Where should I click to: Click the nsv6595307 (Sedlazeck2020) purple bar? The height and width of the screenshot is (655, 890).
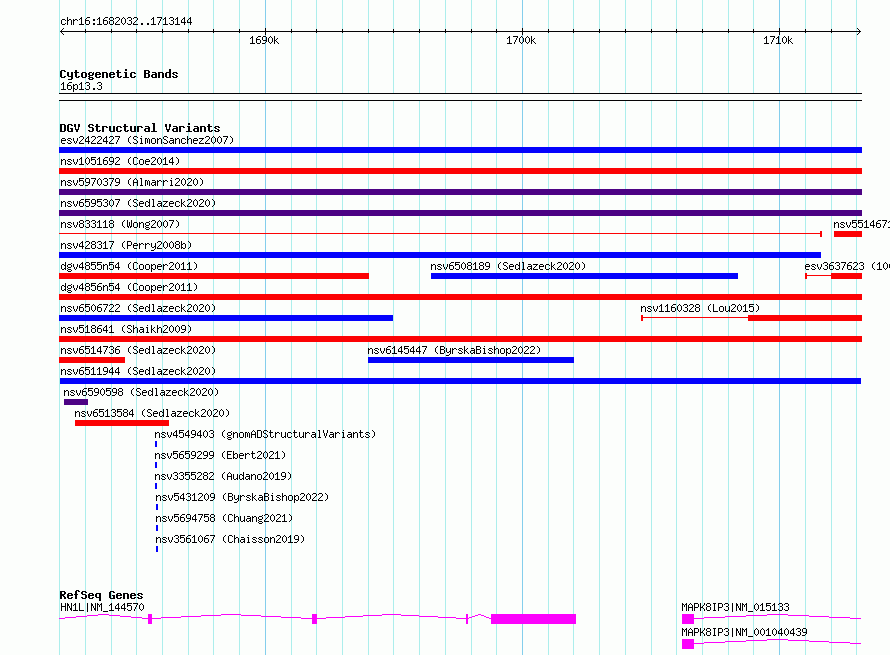click(x=460, y=213)
